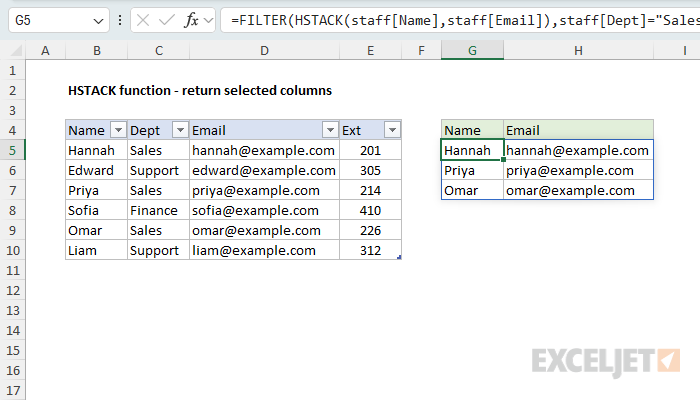The width and height of the screenshot is (700, 400).
Task: Select Ext value 410
Action: click(371, 210)
